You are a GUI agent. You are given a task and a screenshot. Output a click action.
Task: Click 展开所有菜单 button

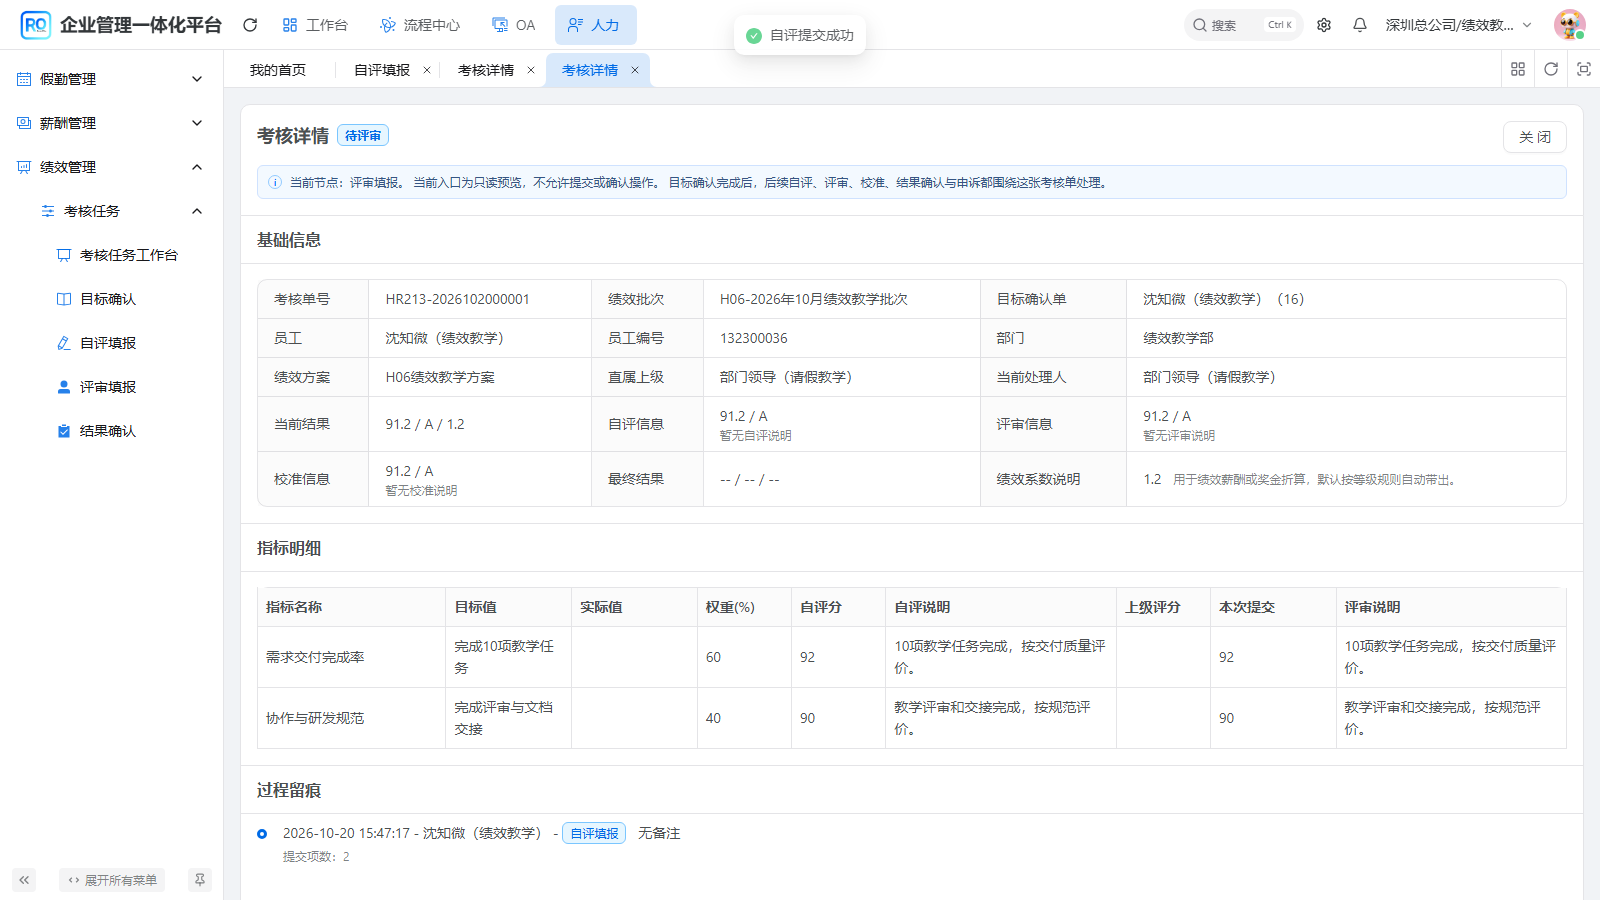(x=112, y=880)
